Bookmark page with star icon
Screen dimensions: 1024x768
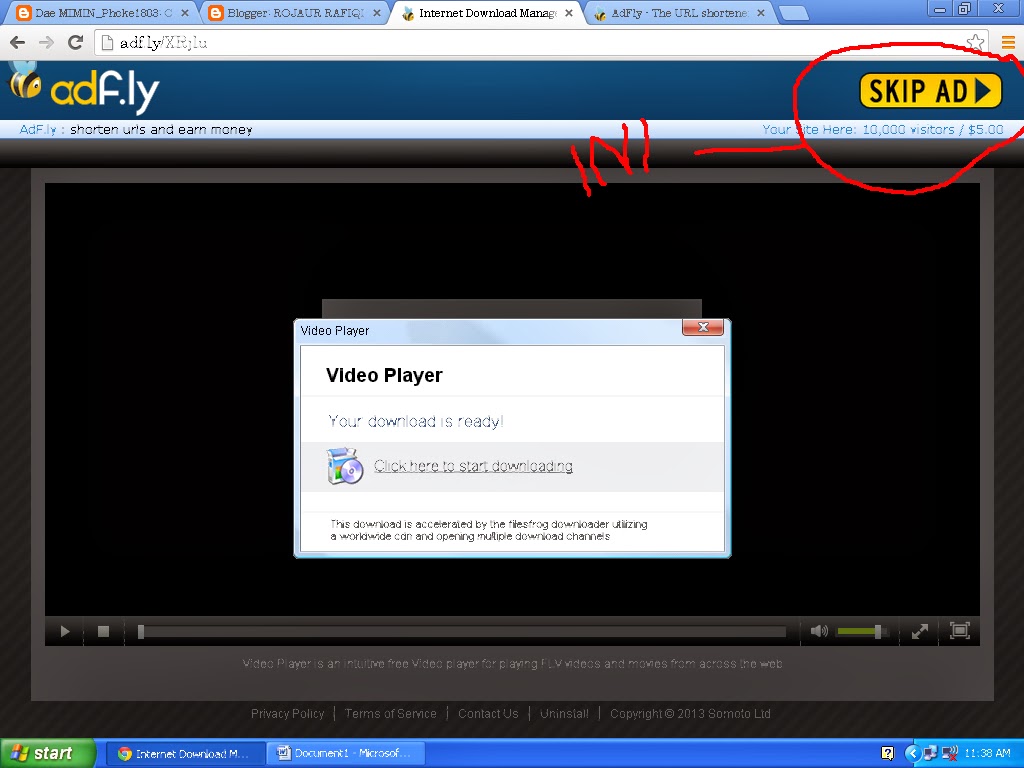click(975, 42)
